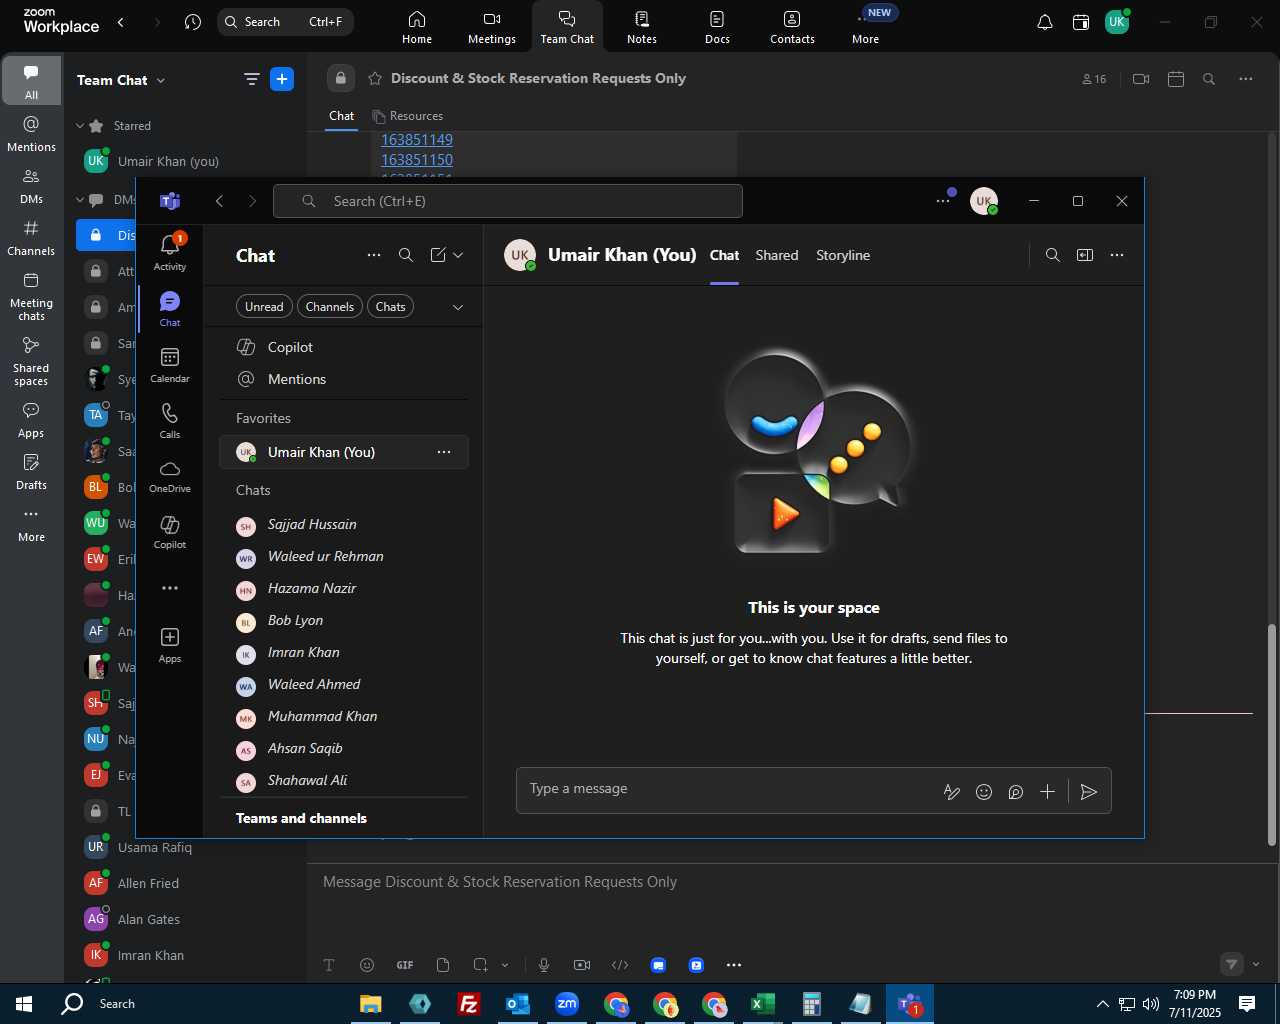Click the Zoom chat vertical scrollbar

1272,735
